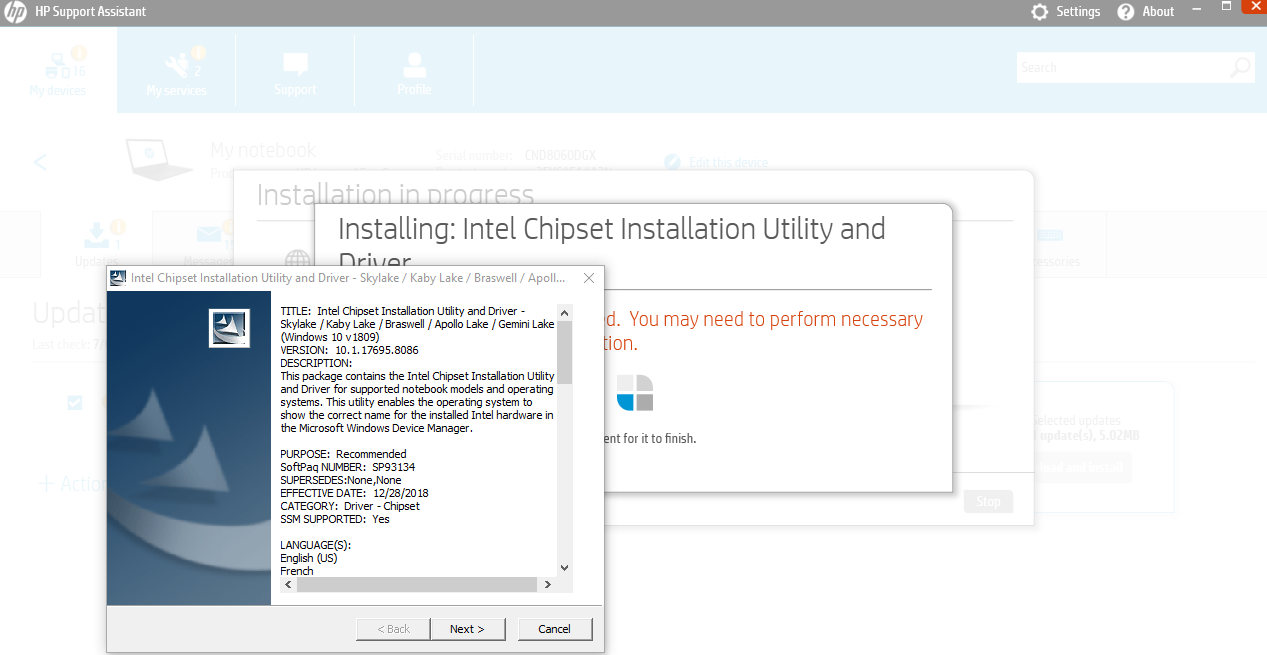Open the Support section
The height and width of the screenshot is (655, 1267).
(294, 70)
